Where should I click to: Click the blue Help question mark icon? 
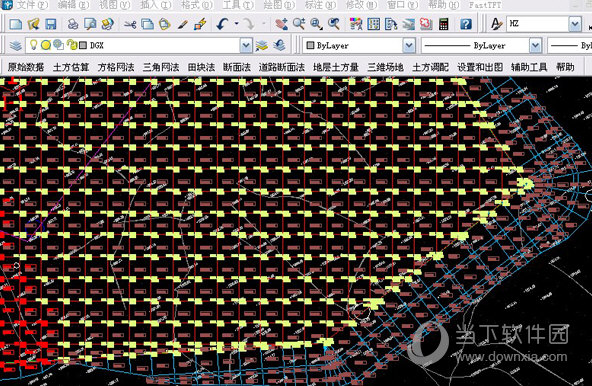pyautogui.click(x=466, y=24)
